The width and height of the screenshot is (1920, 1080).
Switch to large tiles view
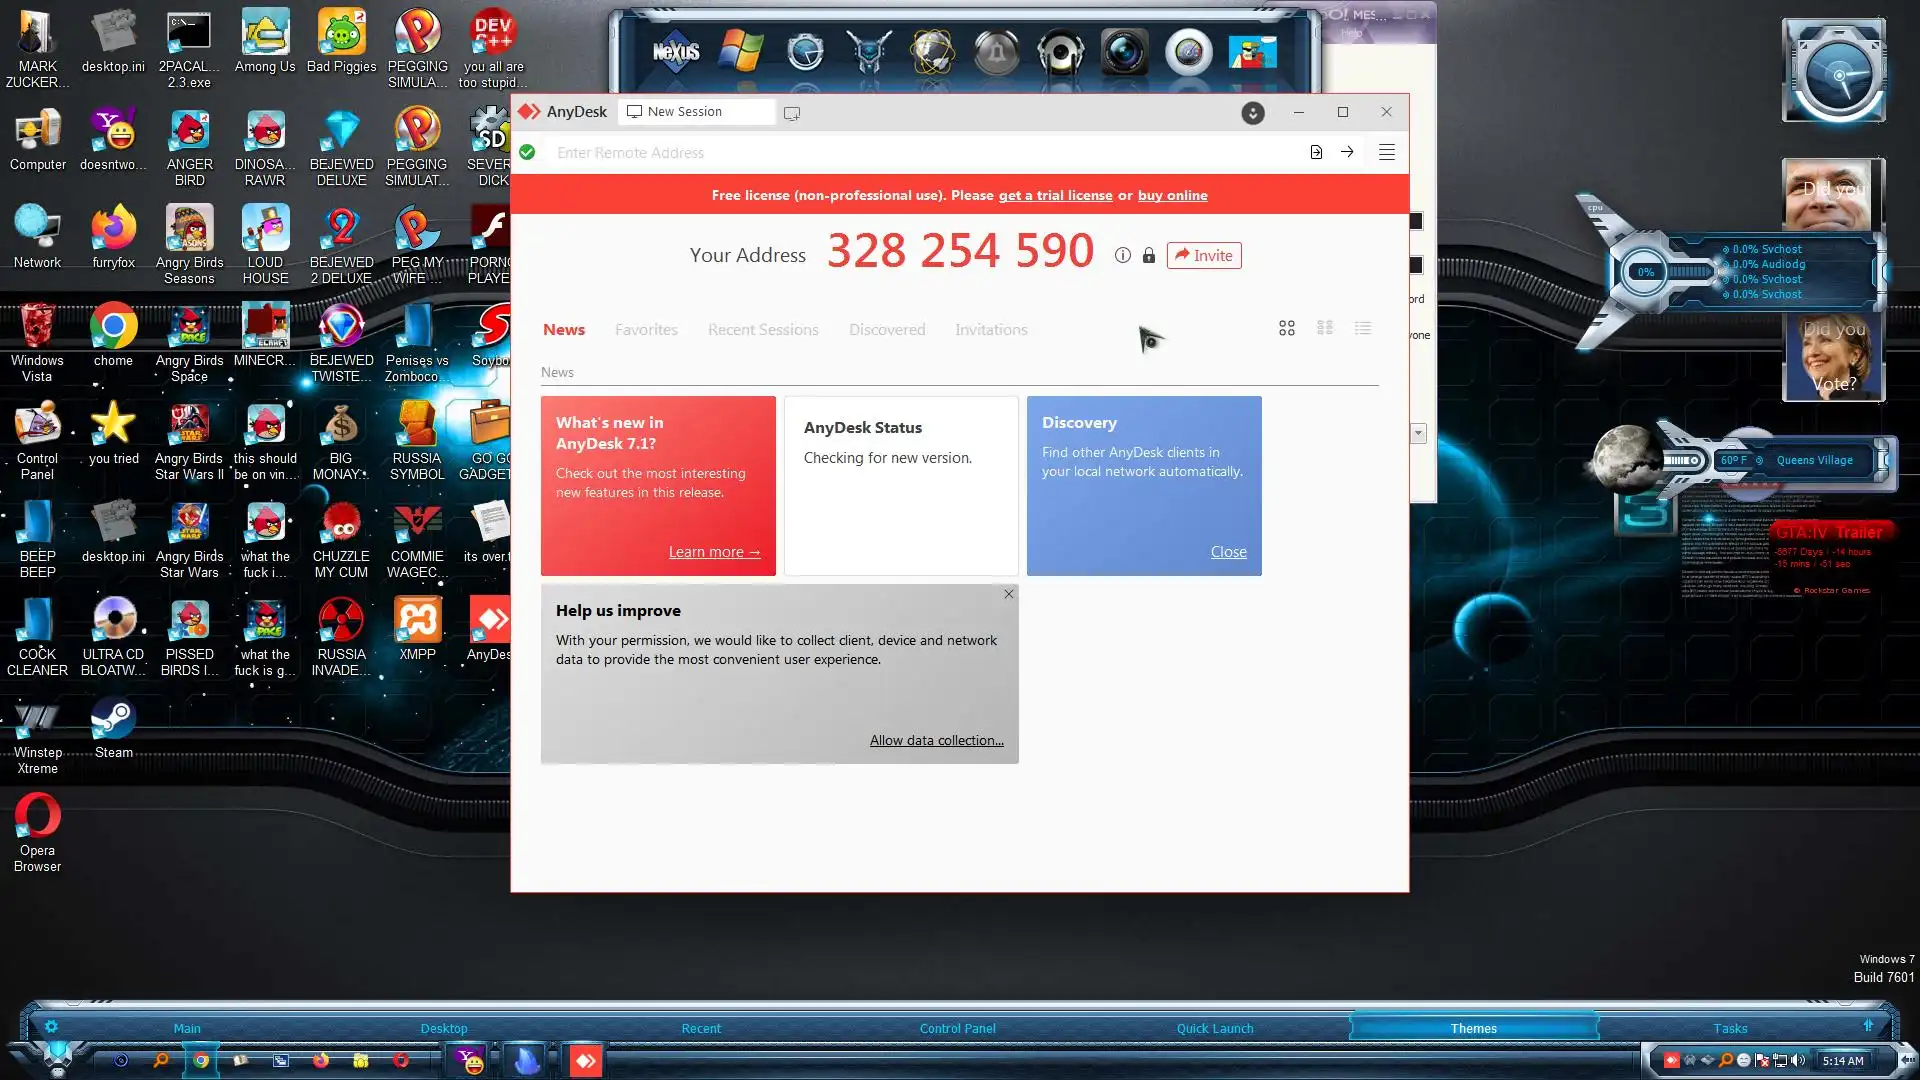[1287, 328]
